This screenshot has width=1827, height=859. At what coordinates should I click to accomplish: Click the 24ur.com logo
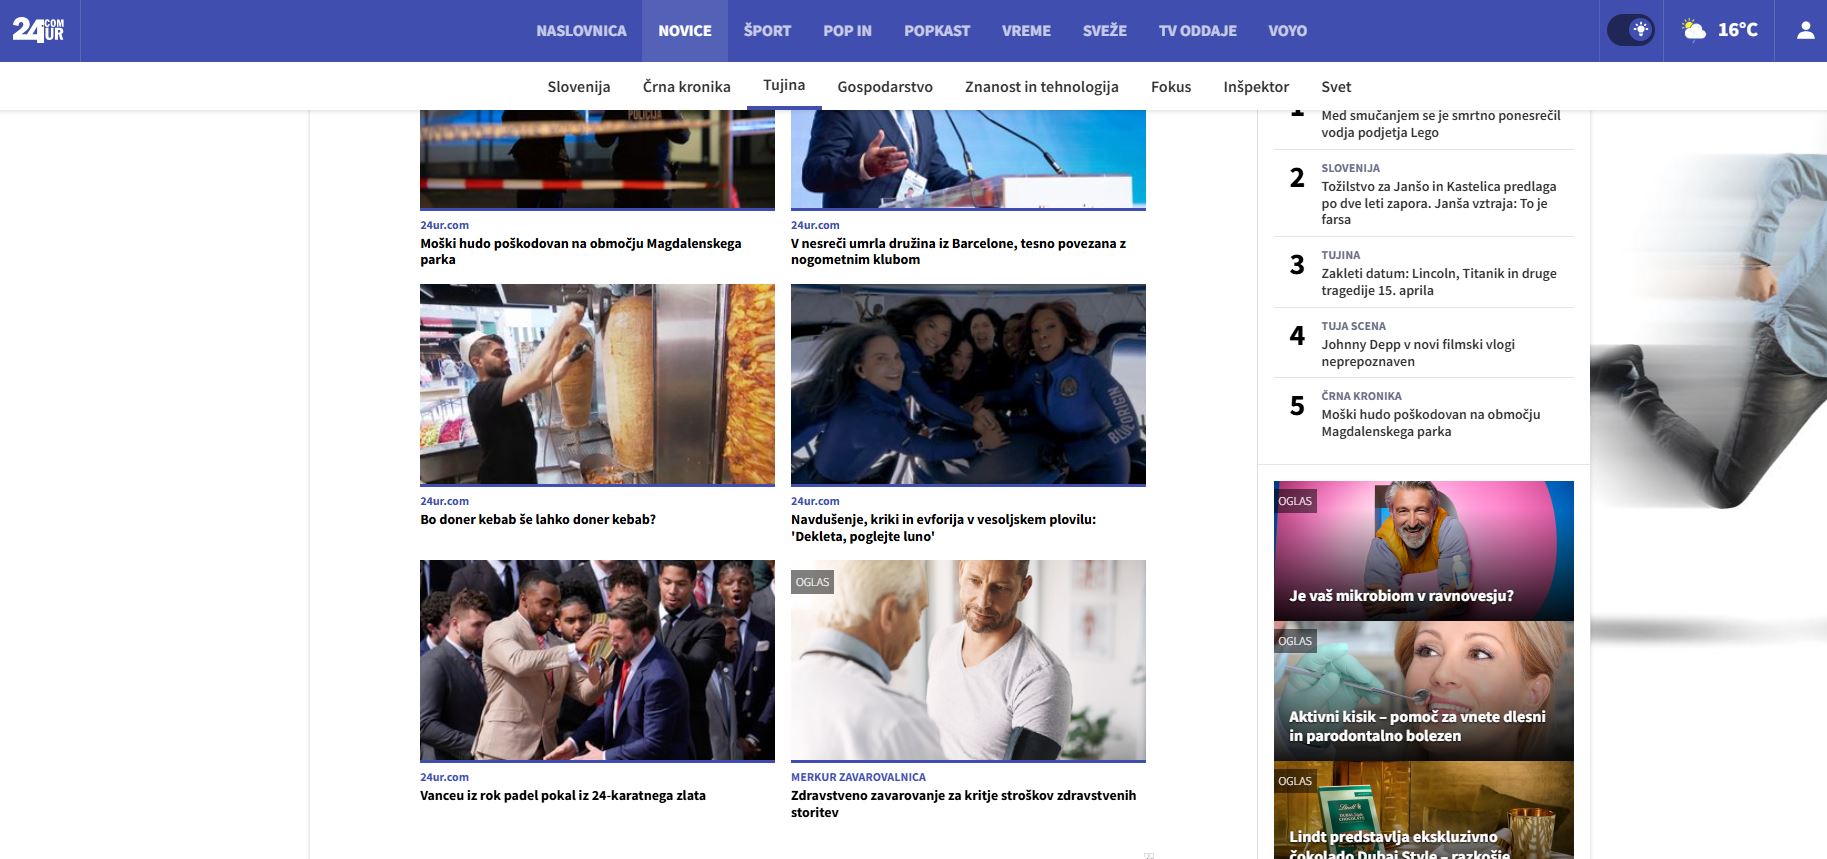[38, 30]
